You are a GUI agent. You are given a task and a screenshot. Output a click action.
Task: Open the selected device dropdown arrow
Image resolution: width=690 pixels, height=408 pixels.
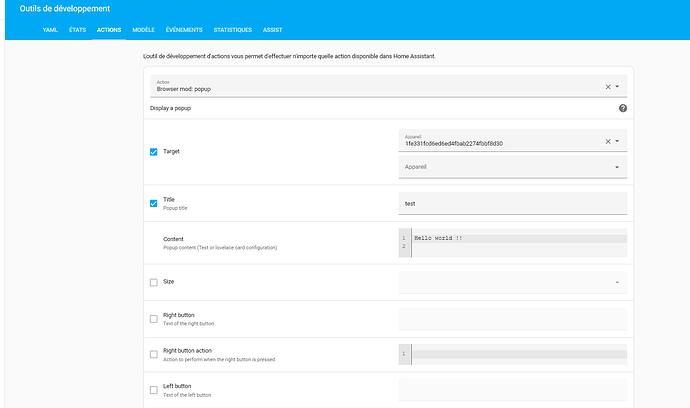tap(618, 141)
